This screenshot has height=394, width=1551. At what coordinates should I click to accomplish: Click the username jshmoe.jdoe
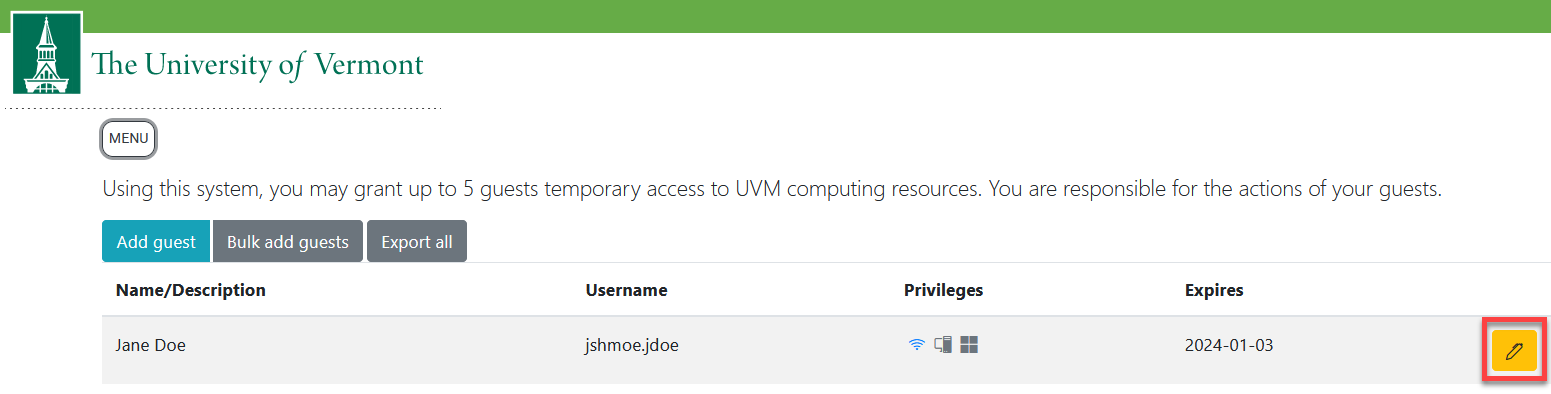point(633,345)
